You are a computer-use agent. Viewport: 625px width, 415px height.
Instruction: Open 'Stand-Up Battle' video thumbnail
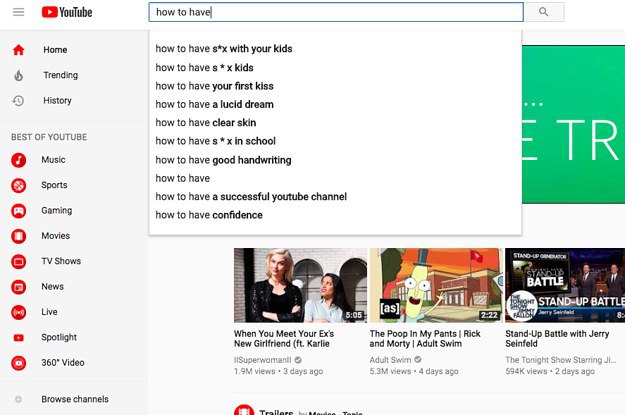pos(565,285)
